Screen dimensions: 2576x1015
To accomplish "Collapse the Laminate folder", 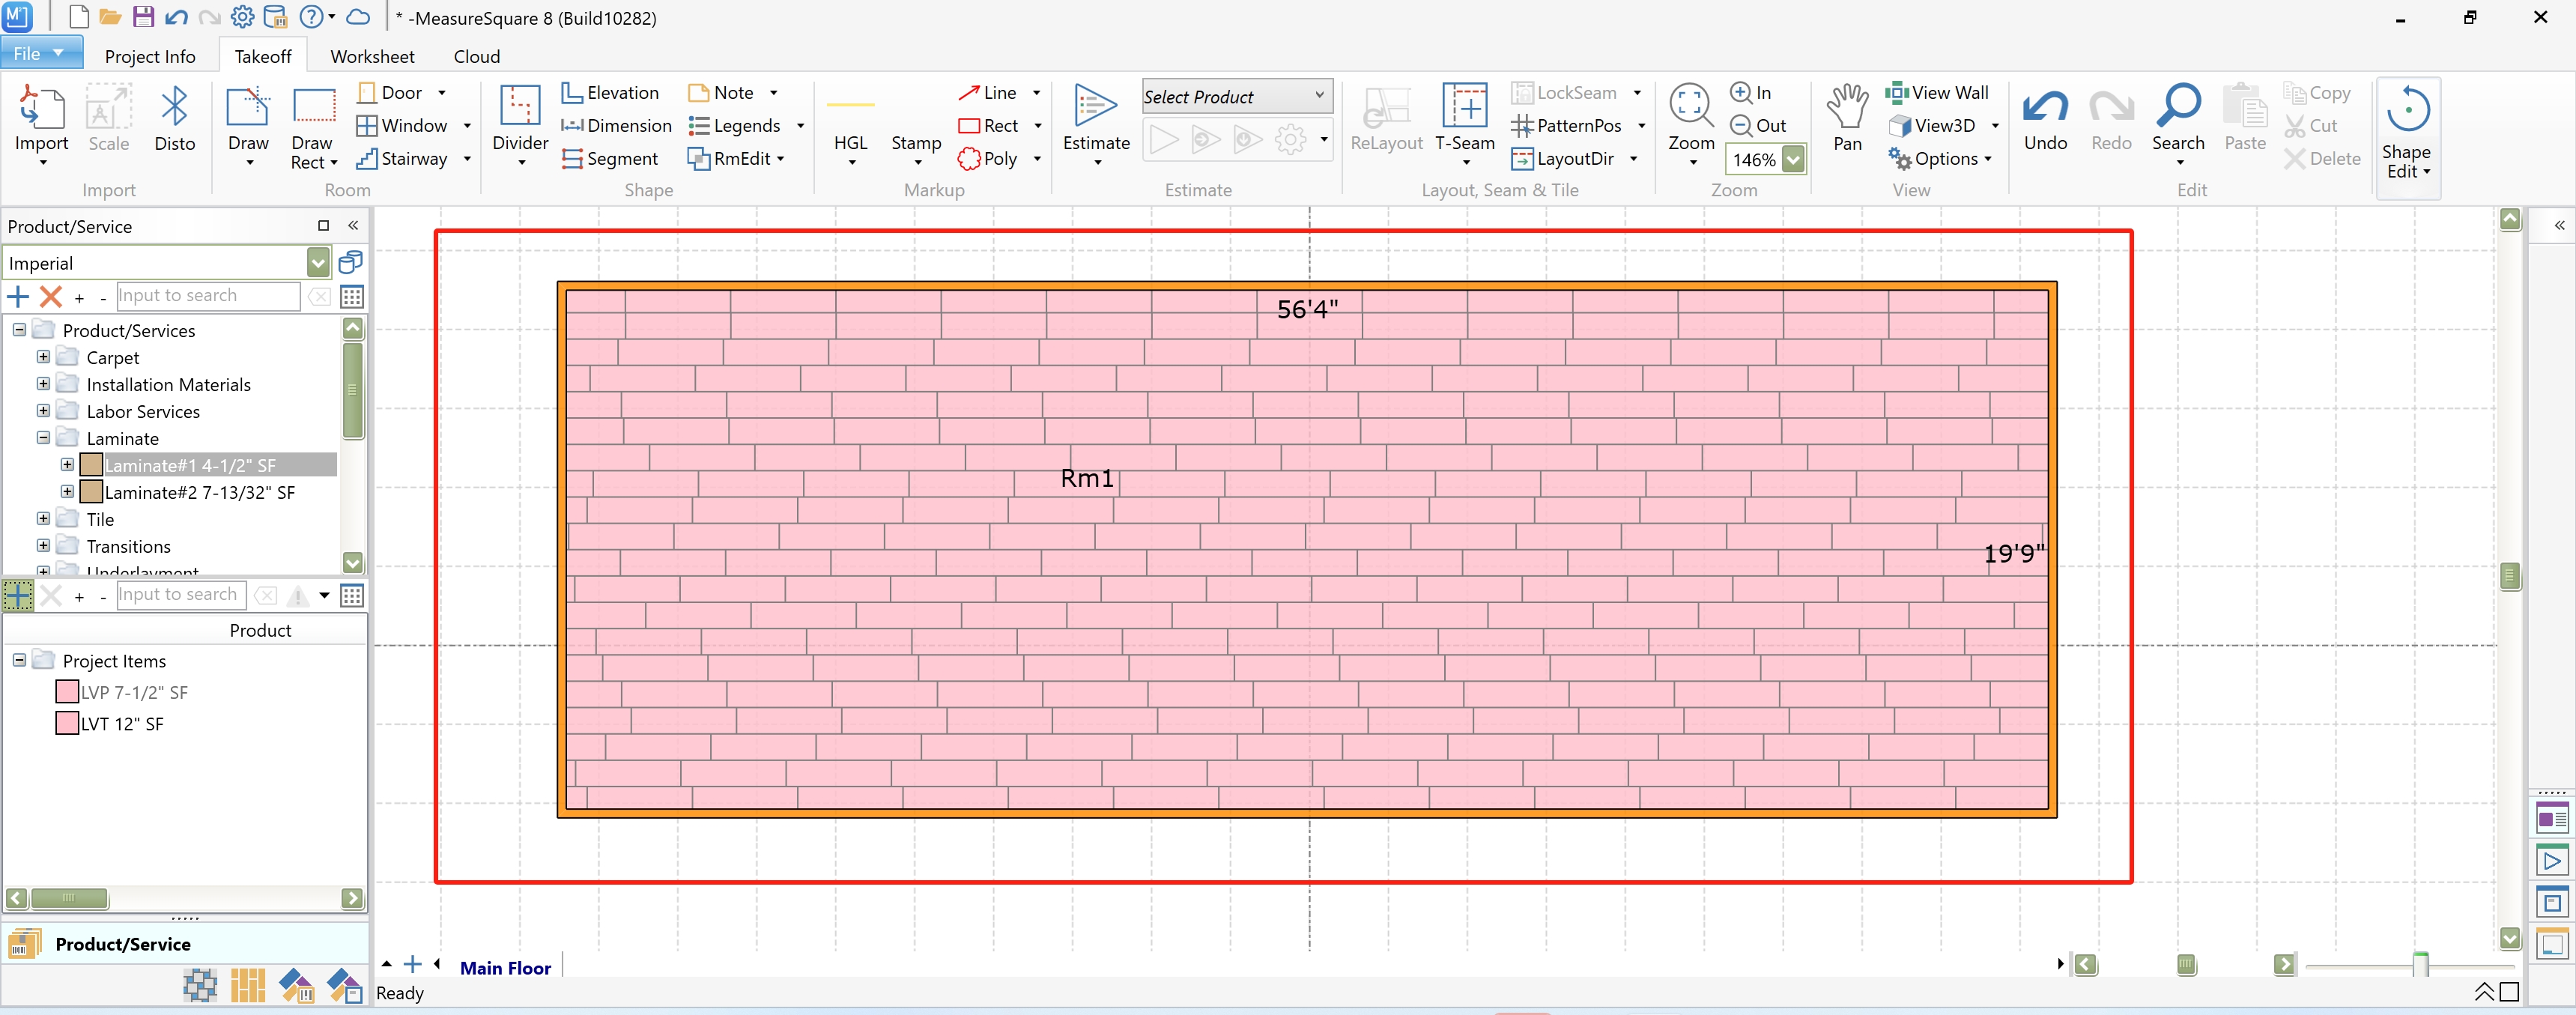I will tap(43, 438).
